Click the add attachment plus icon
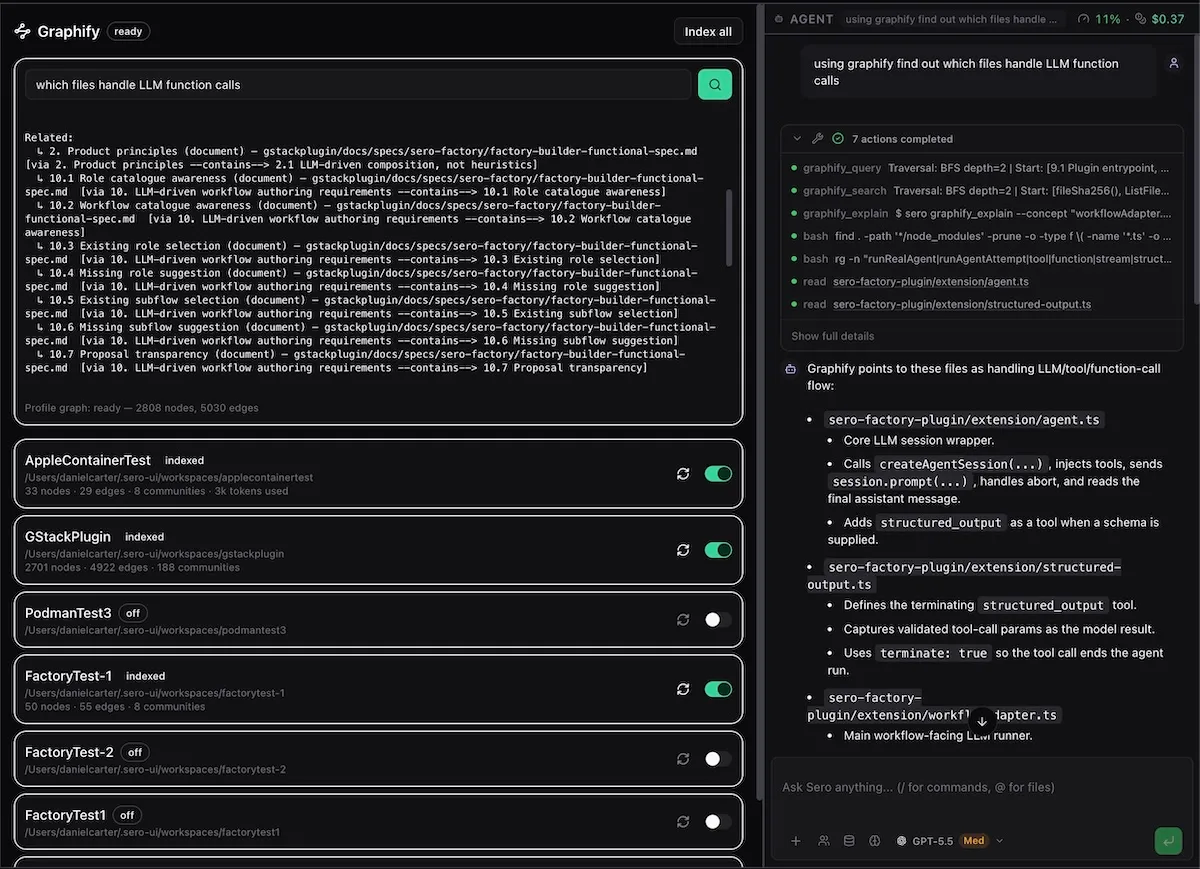Viewport: 1200px width, 869px height. (x=796, y=841)
